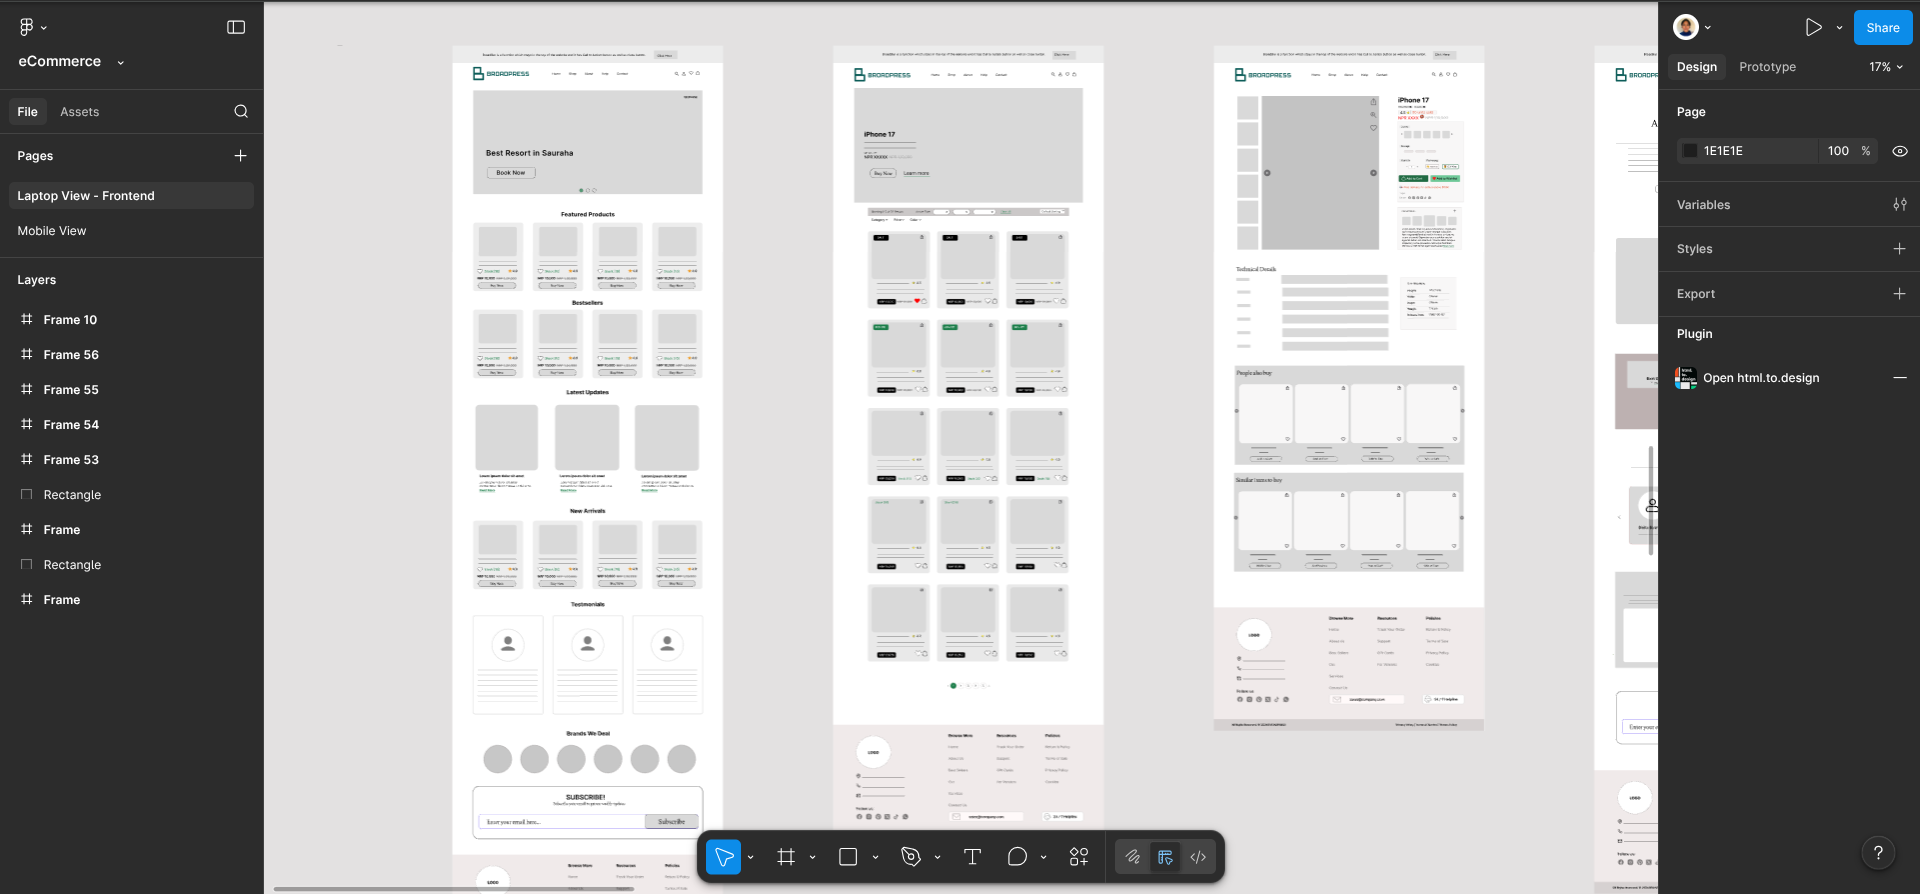
Task: Switch to the Prototype tab
Action: click(x=1767, y=67)
